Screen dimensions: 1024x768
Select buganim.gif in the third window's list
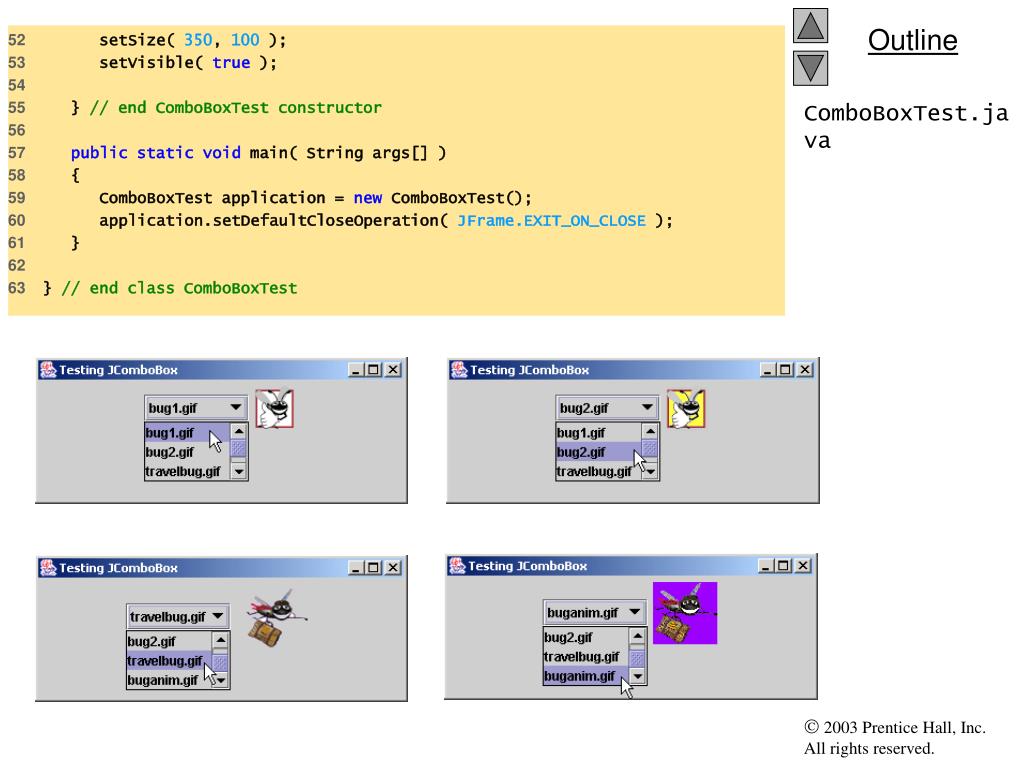[x=168, y=680]
